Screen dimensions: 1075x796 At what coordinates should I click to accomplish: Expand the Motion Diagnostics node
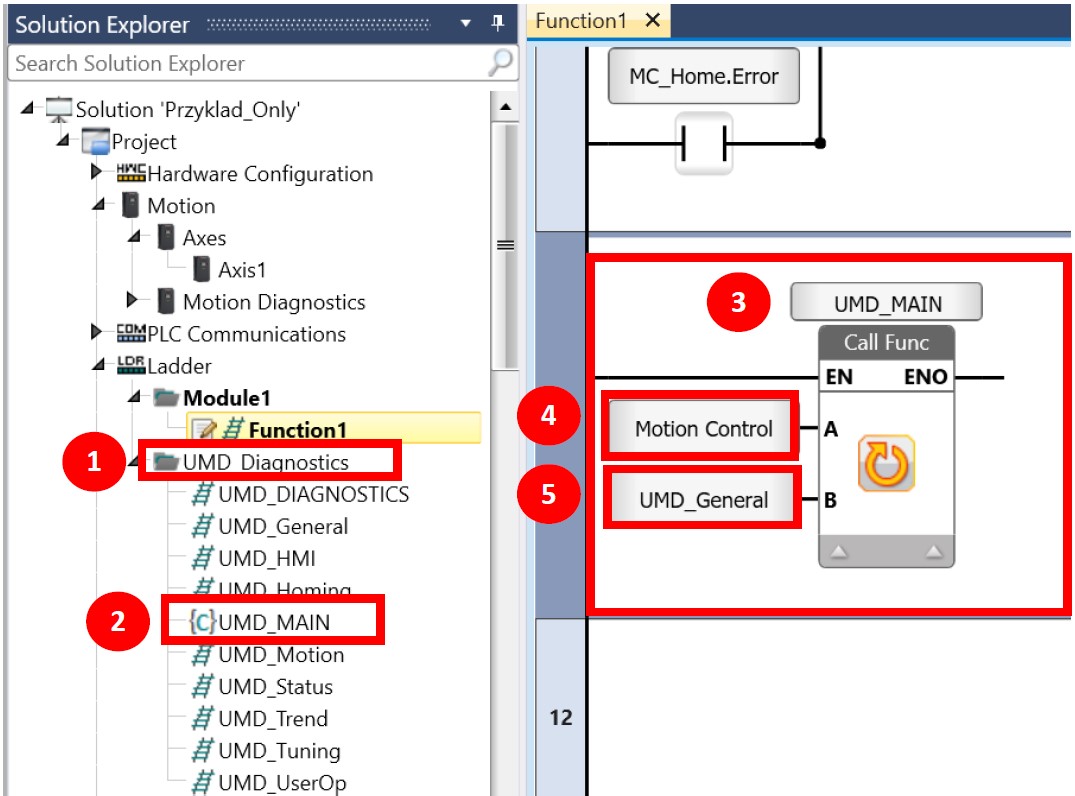tap(132, 300)
